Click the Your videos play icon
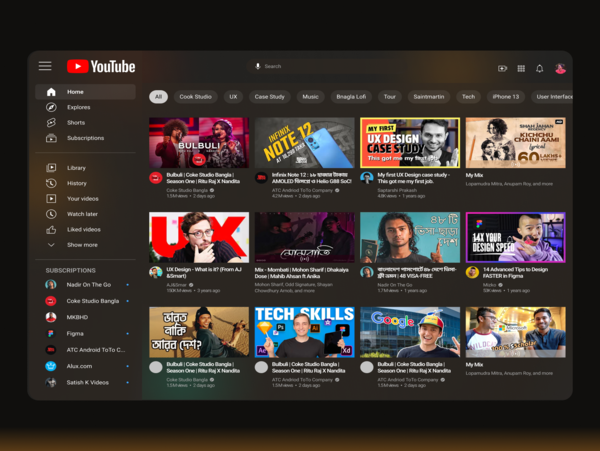Image resolution: width=600 pixels, height=451 pixels. (x=51, y=199)
